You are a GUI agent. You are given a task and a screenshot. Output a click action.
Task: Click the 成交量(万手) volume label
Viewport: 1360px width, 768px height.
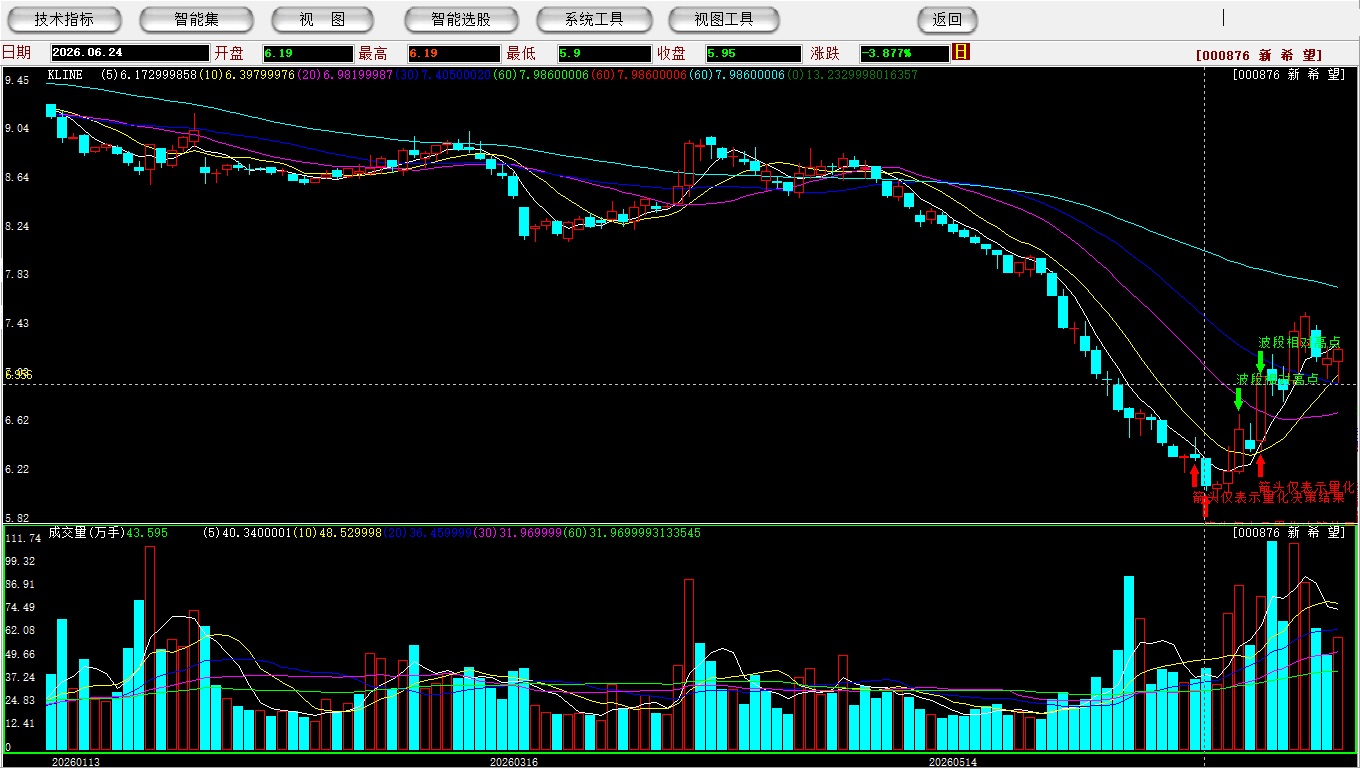pyautogui.click(x=87, y=533)
